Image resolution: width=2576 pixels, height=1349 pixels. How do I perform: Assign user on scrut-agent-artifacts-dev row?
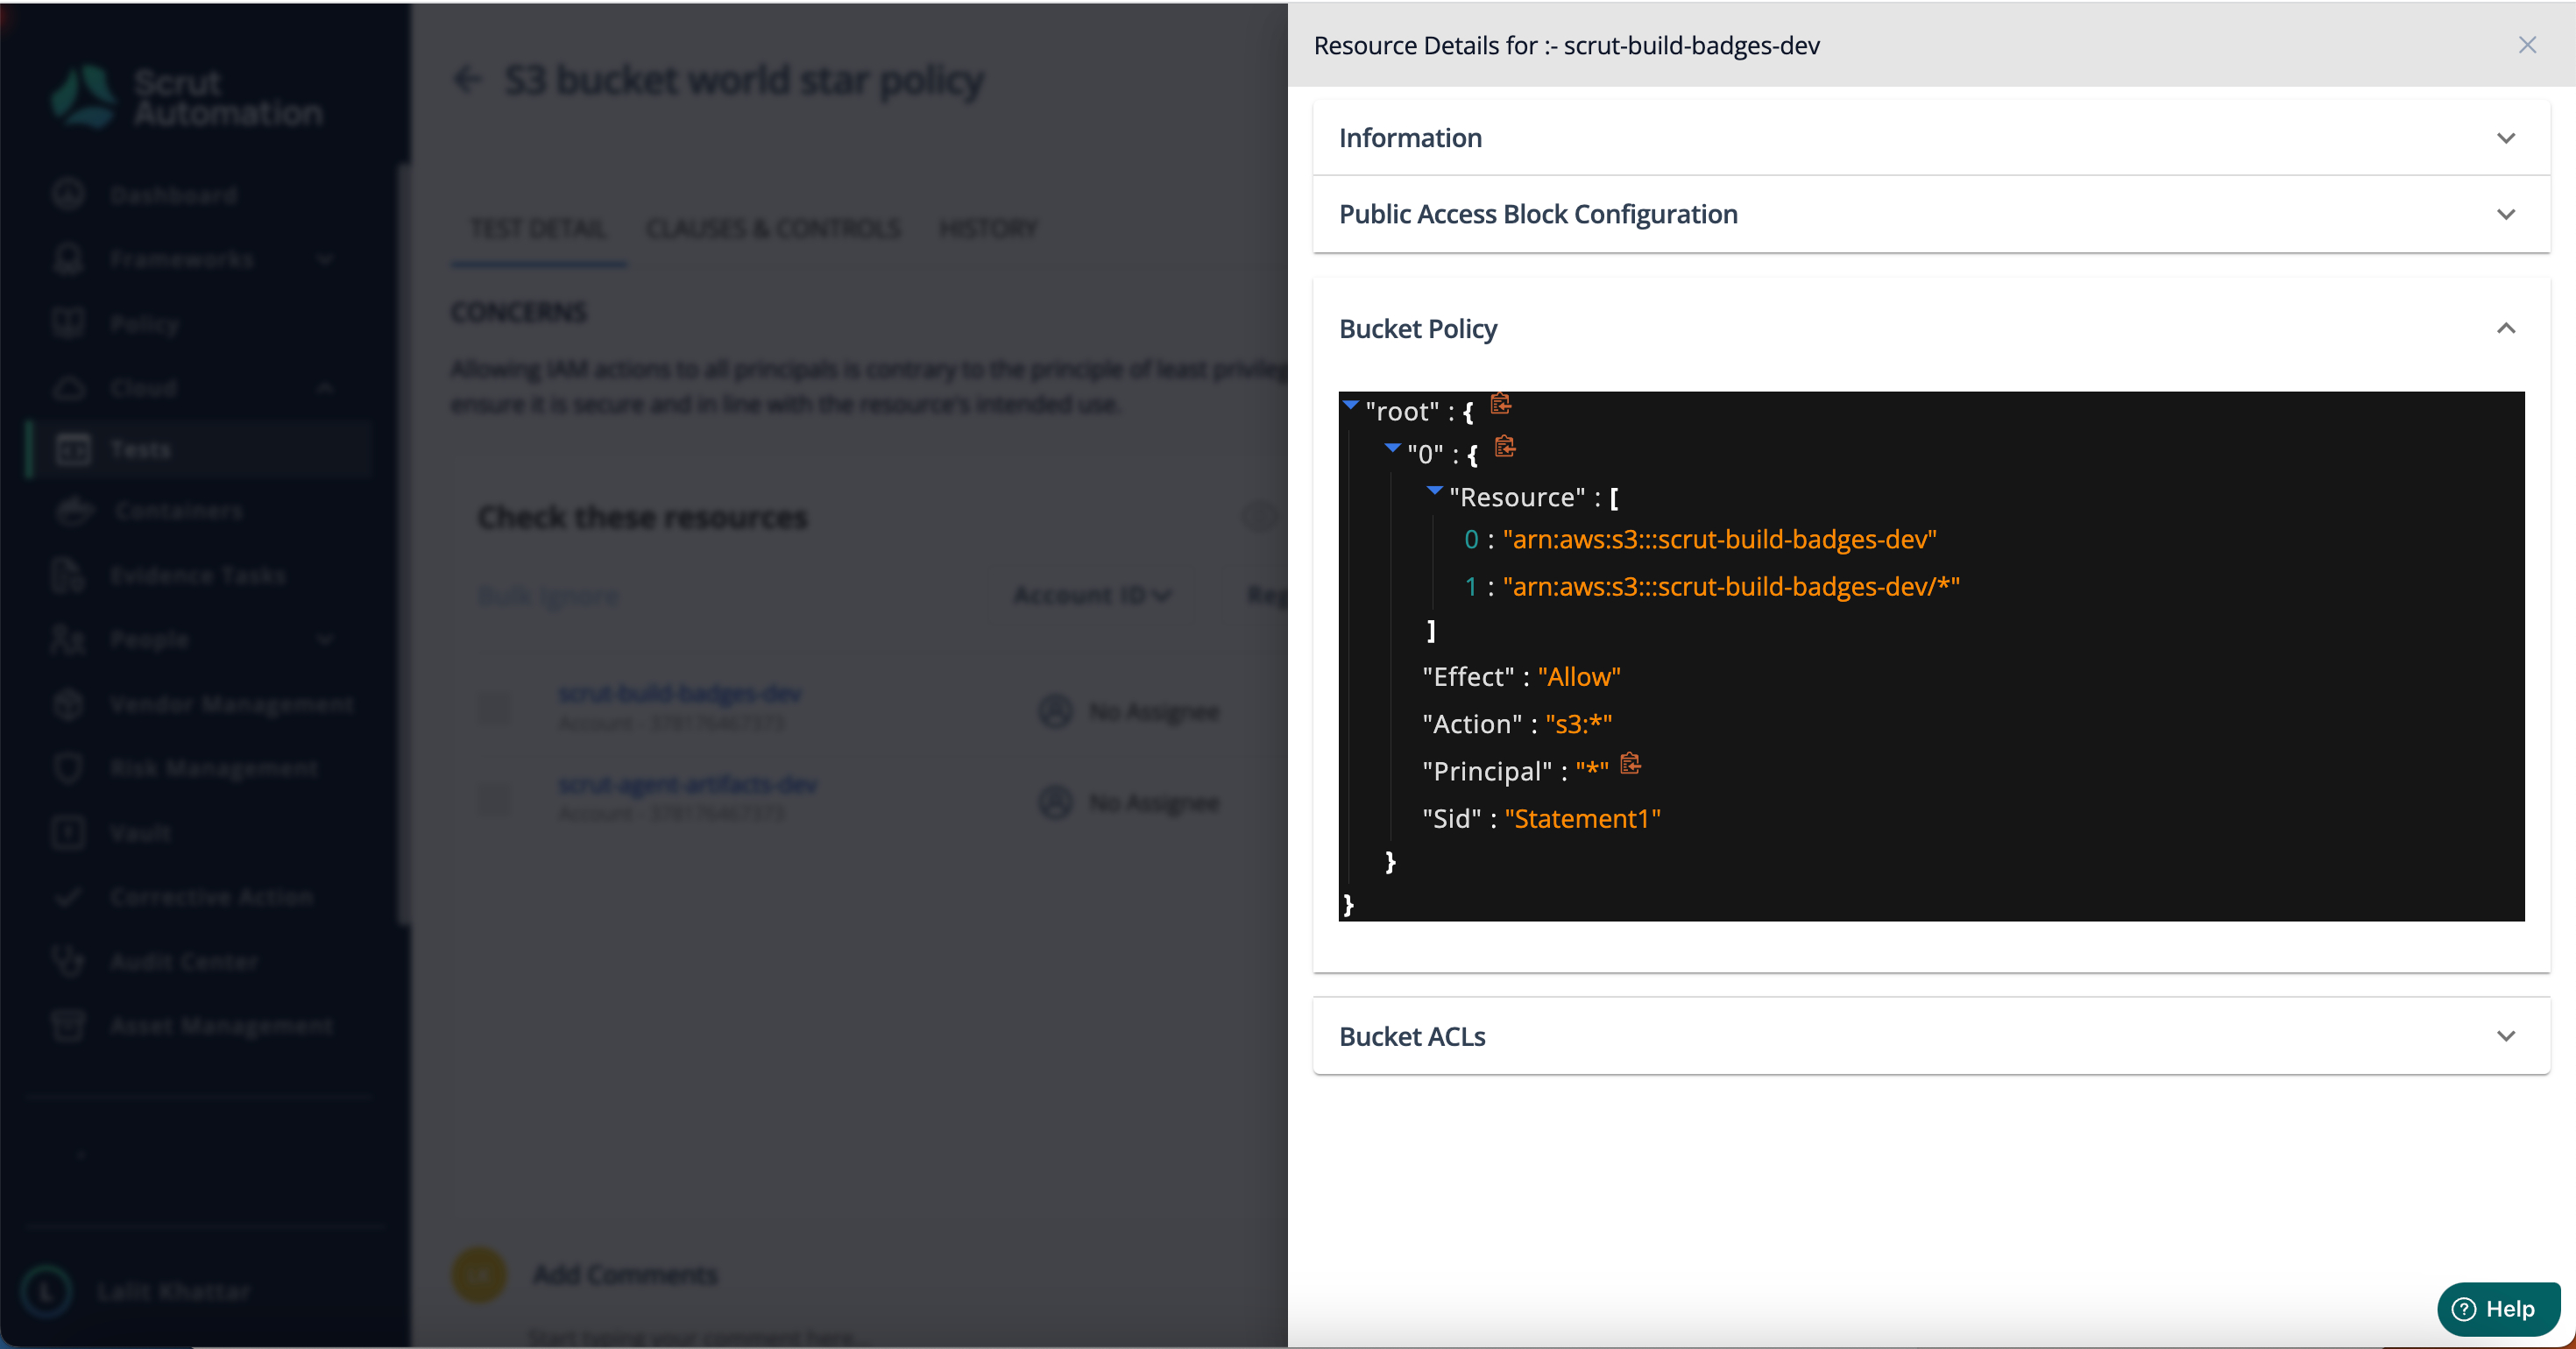[1129, 802]
